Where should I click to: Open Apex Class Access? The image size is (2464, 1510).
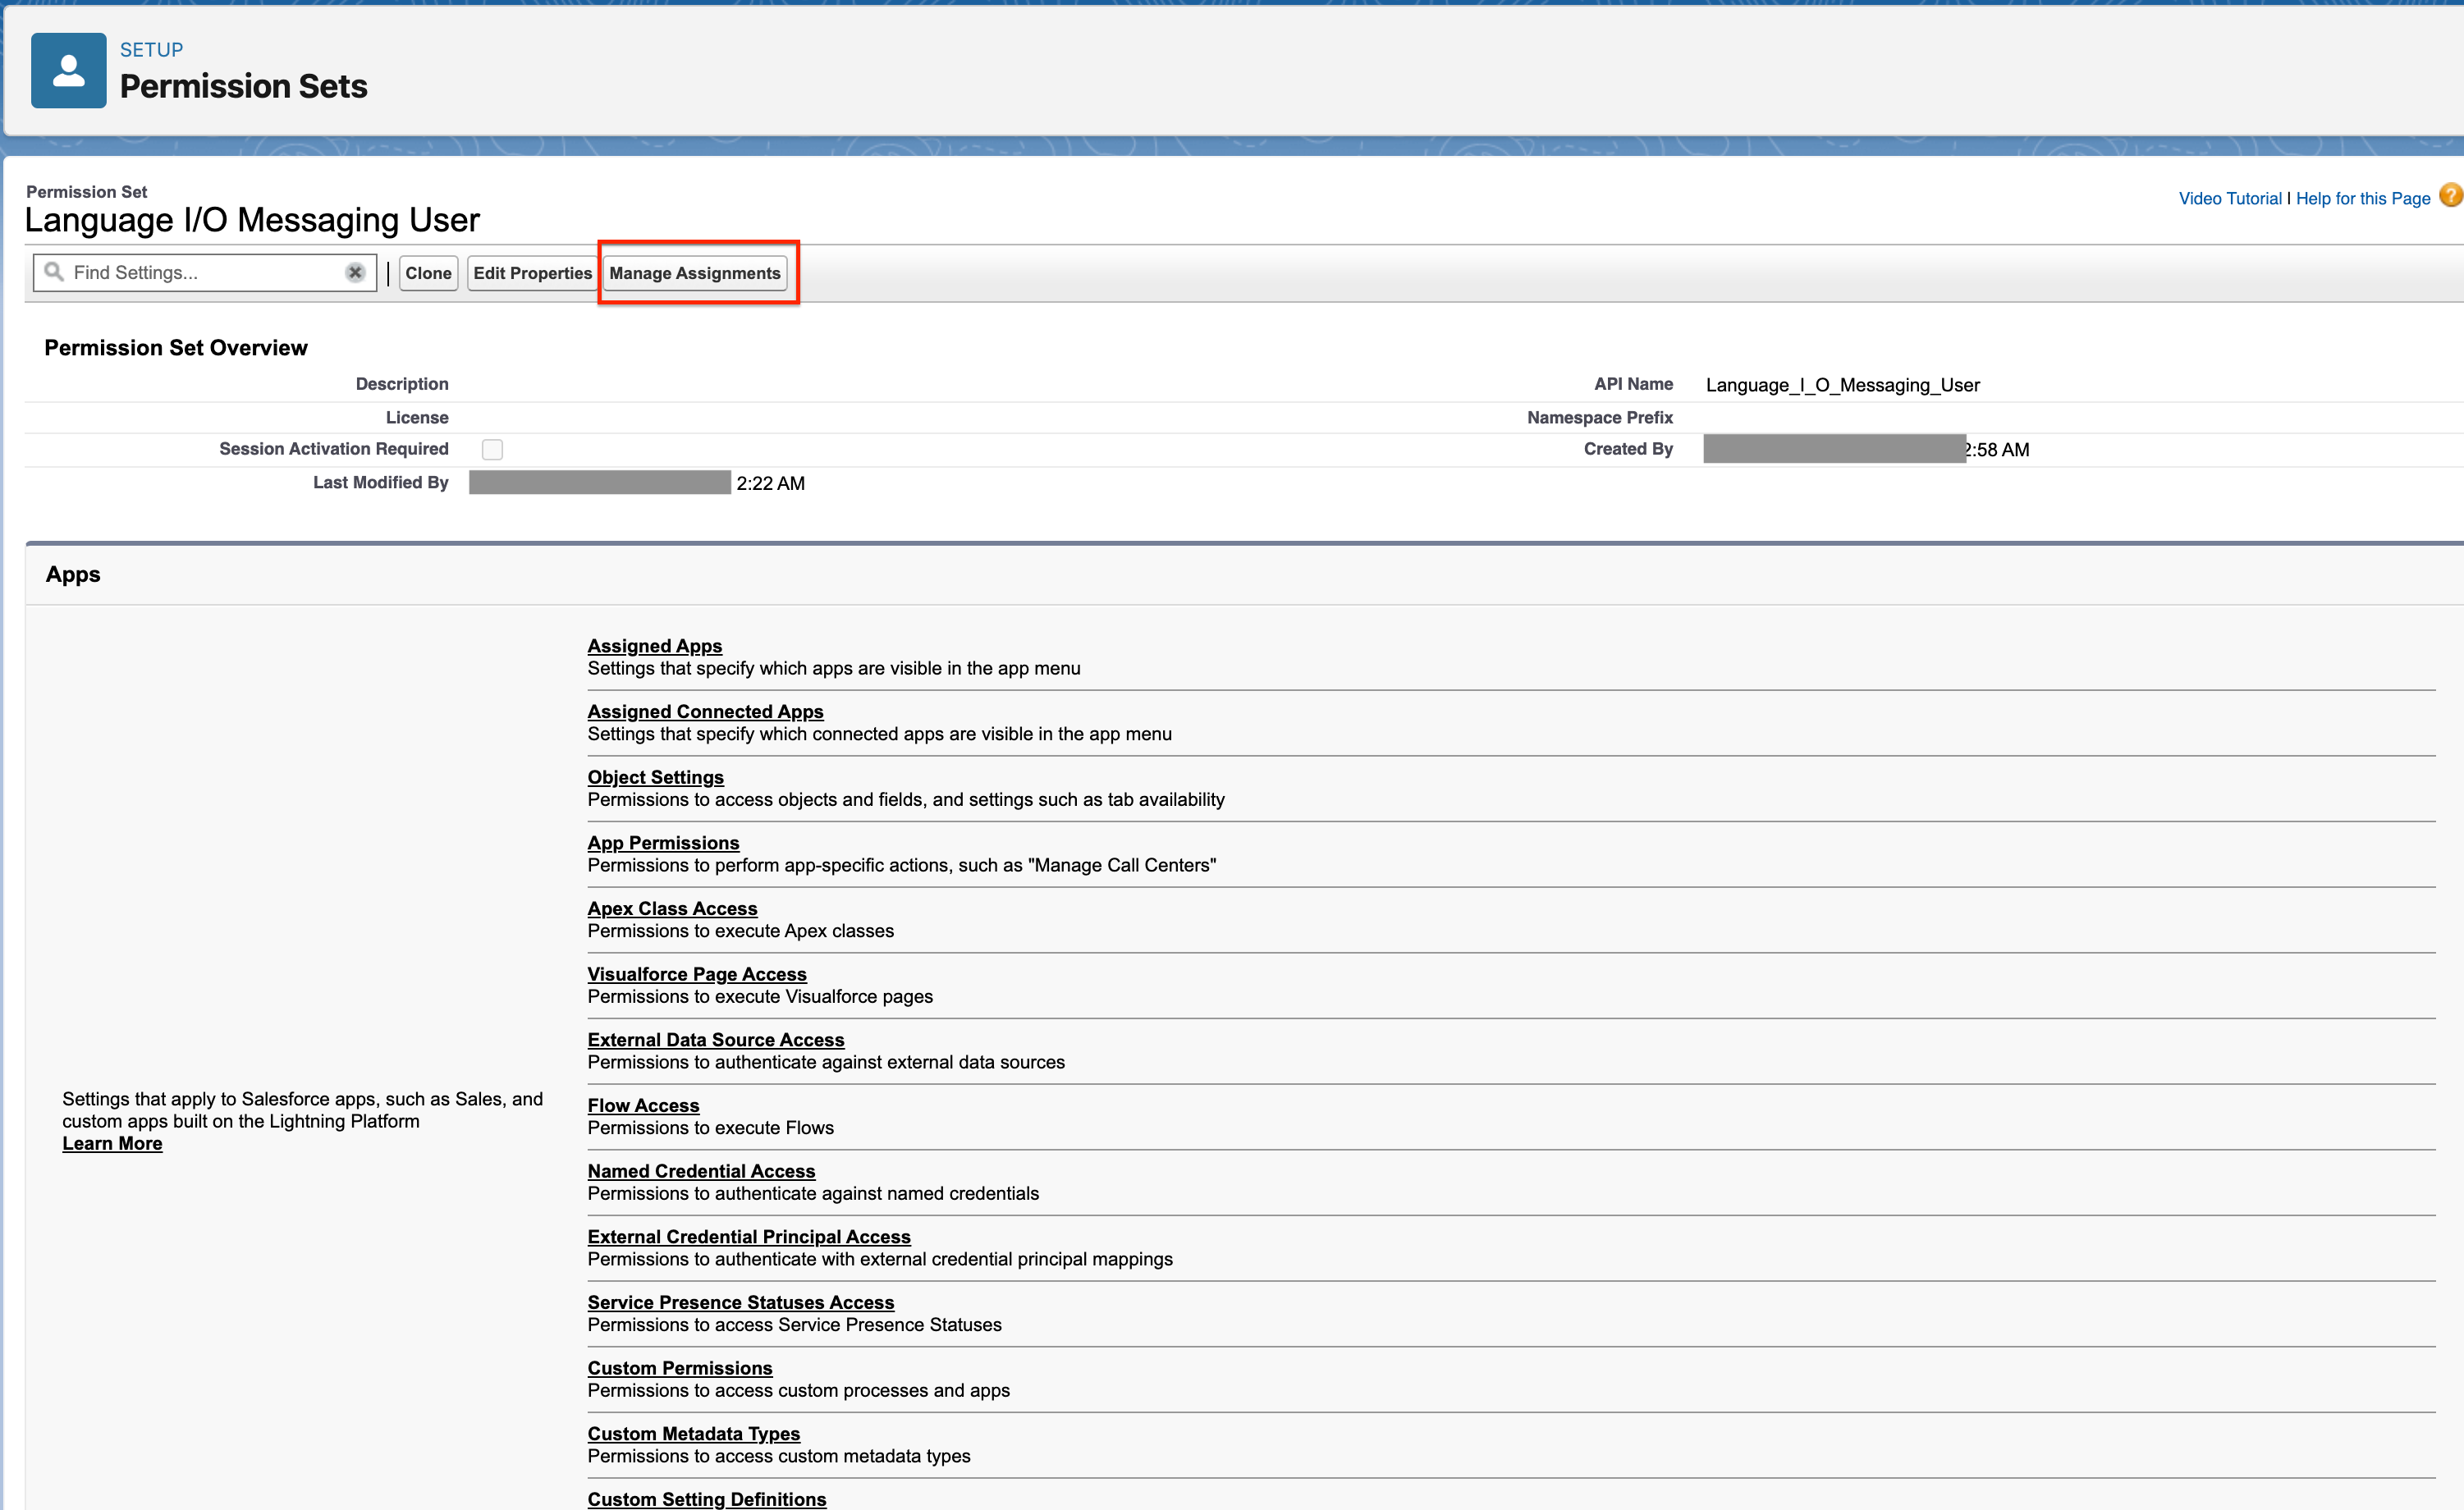tap(673, 908)
